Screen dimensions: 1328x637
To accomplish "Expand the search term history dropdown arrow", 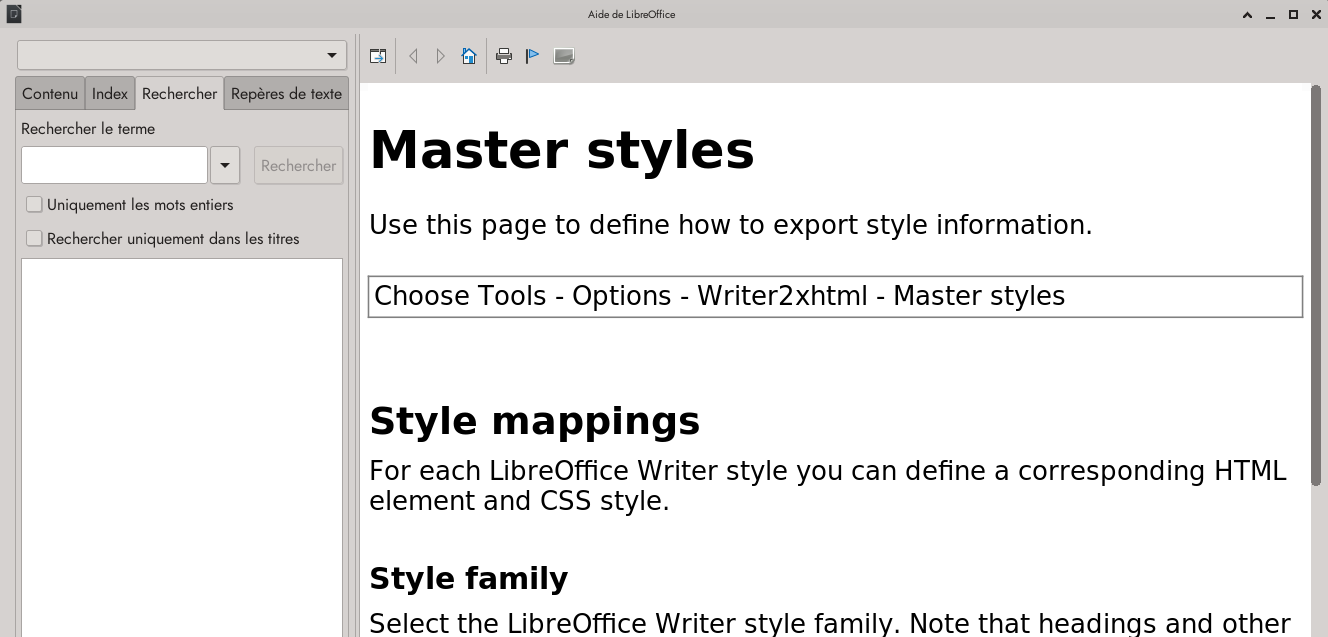I will click(225, 166).
